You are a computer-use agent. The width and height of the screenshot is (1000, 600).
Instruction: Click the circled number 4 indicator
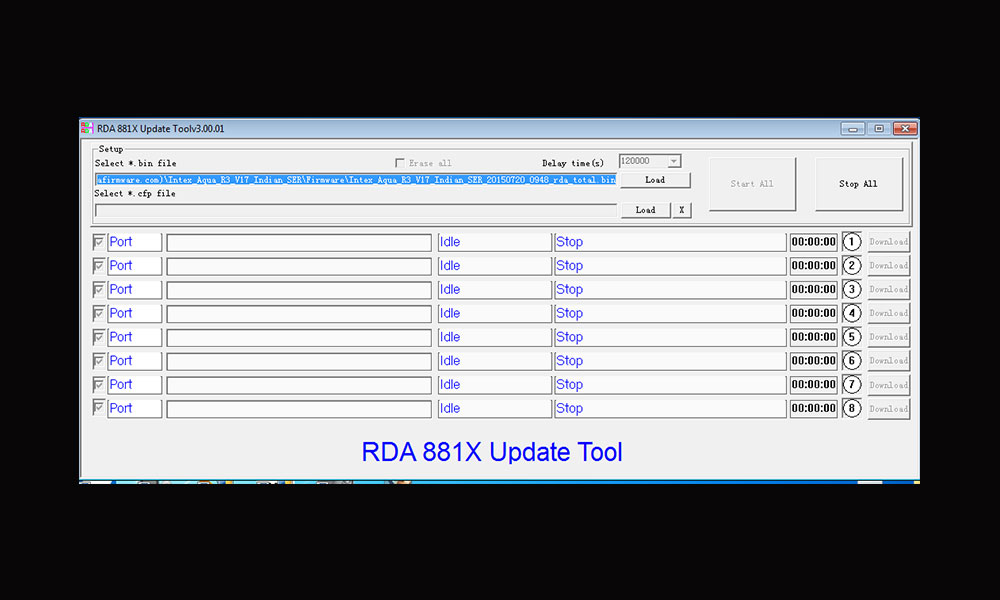click(x=851, y=313)
